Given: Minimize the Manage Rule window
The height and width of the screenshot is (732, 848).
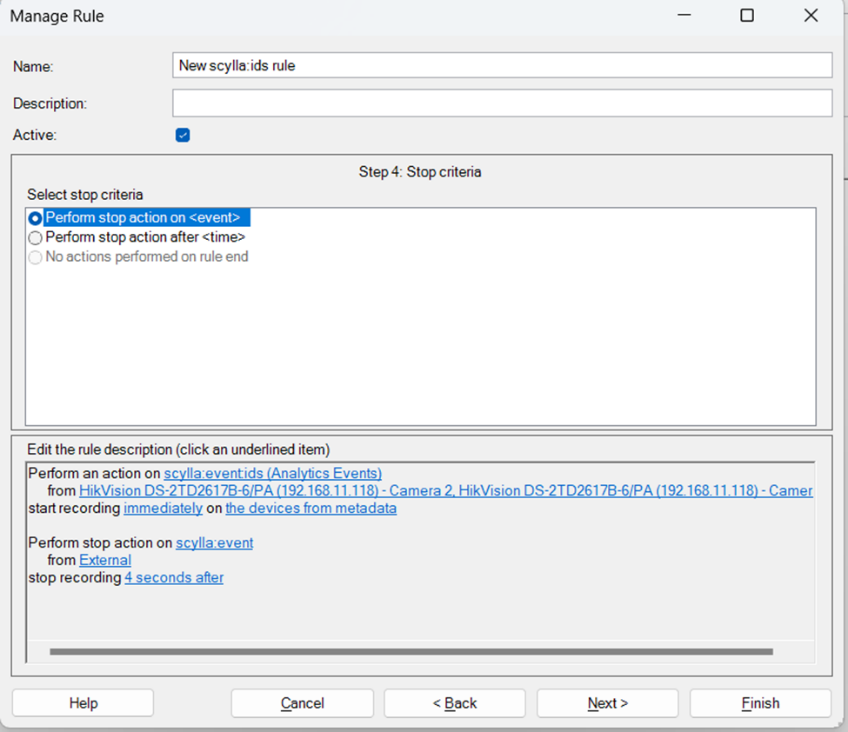Looking at the screenshot, I should click(x=683, y=16).
